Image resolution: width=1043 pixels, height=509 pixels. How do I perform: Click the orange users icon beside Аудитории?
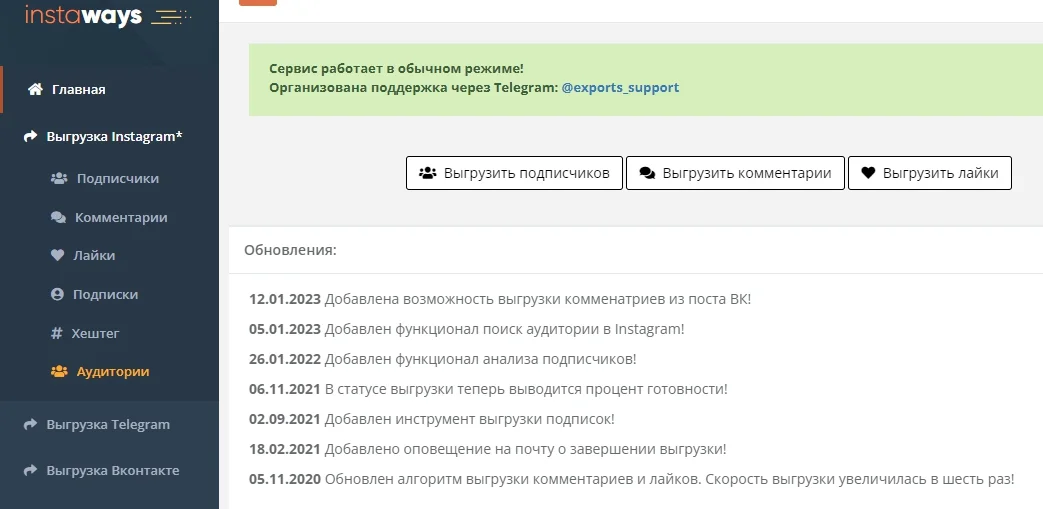point(59,371)
